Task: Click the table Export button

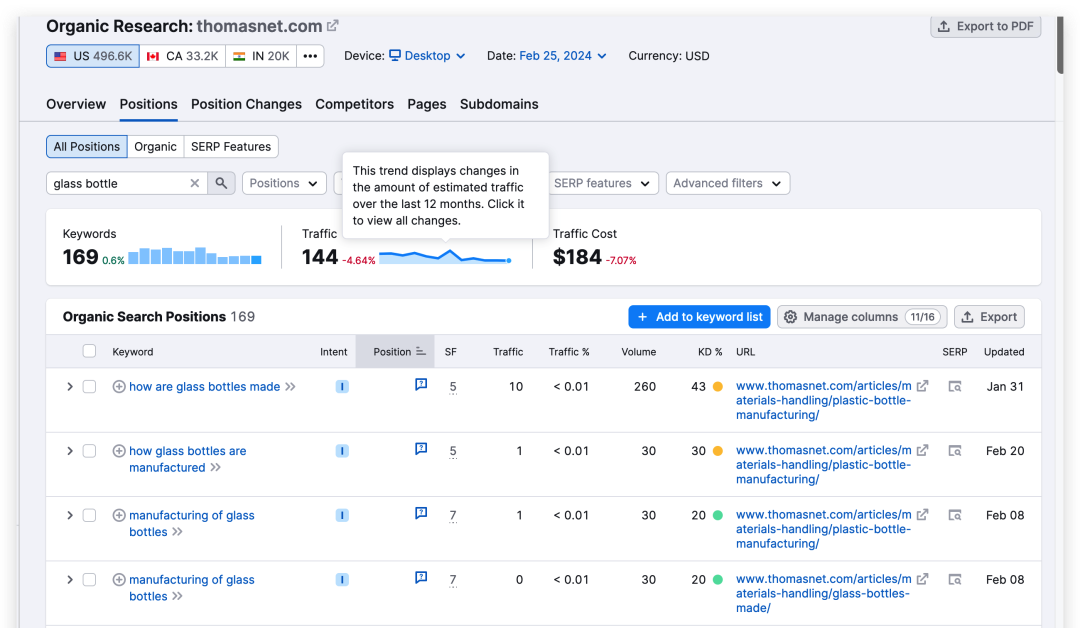Action: pyautogui.click(x=990, y=317)
